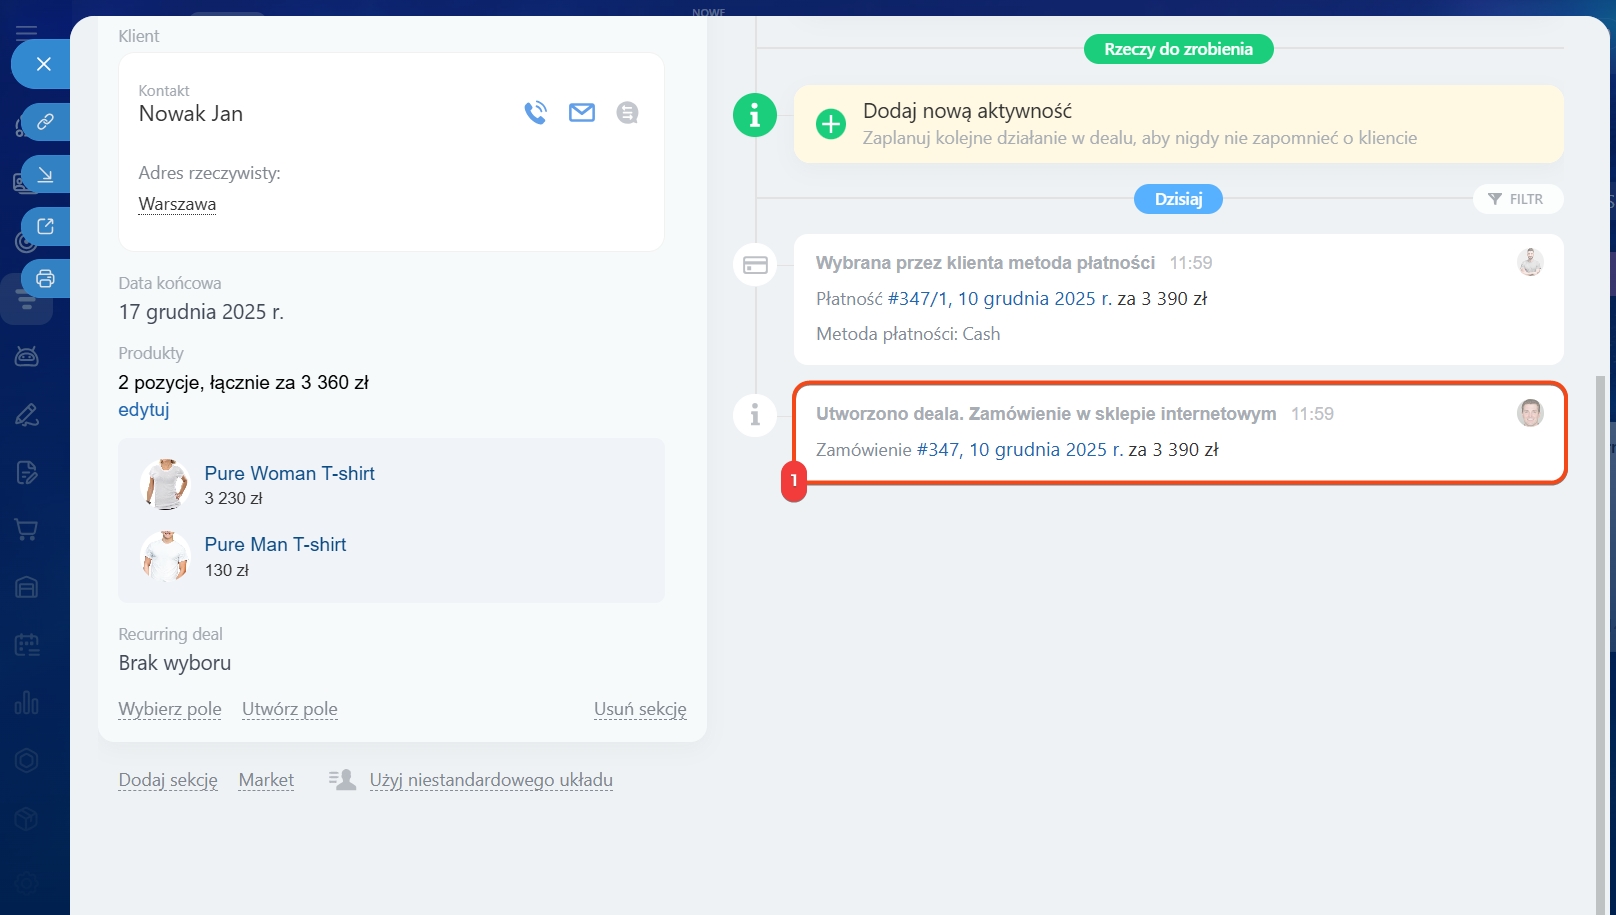Click the phone call icon for Nowak Jan
Screen dimensions: 1616x915
(536, 113)
